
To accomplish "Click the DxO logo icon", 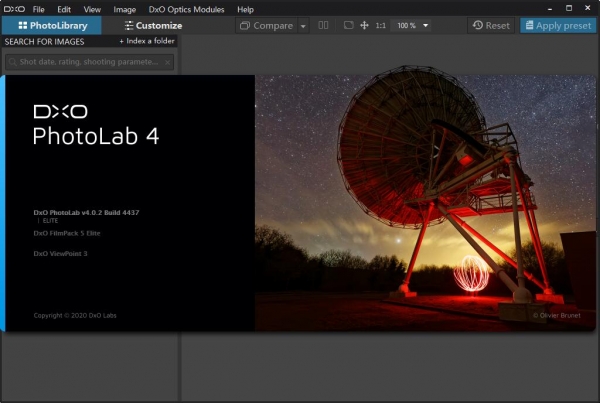I will click(13, 9).
